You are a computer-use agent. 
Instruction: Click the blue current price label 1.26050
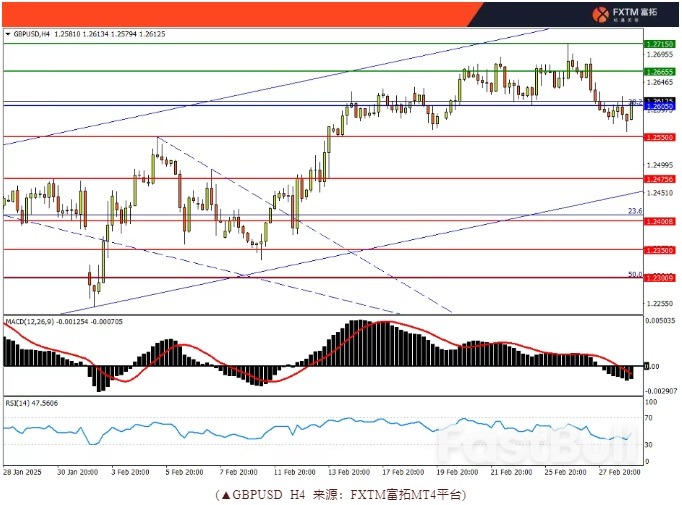pyautogui.click(x=660, y=106)
